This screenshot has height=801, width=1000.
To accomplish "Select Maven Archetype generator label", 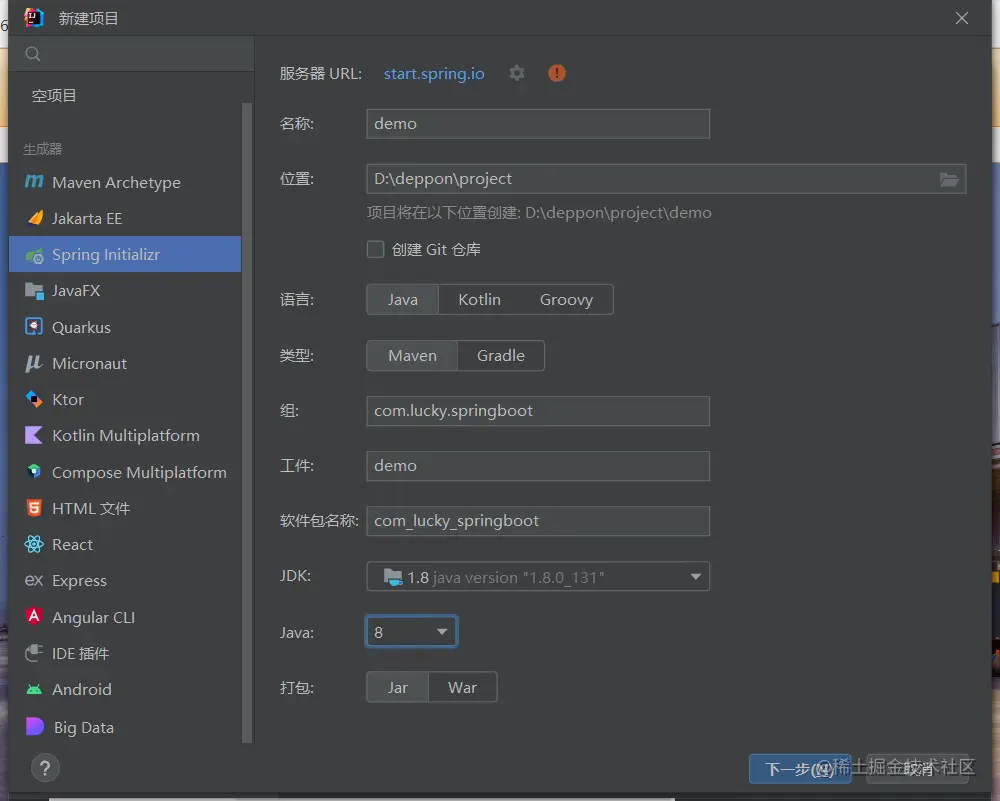I will point(116,182).
